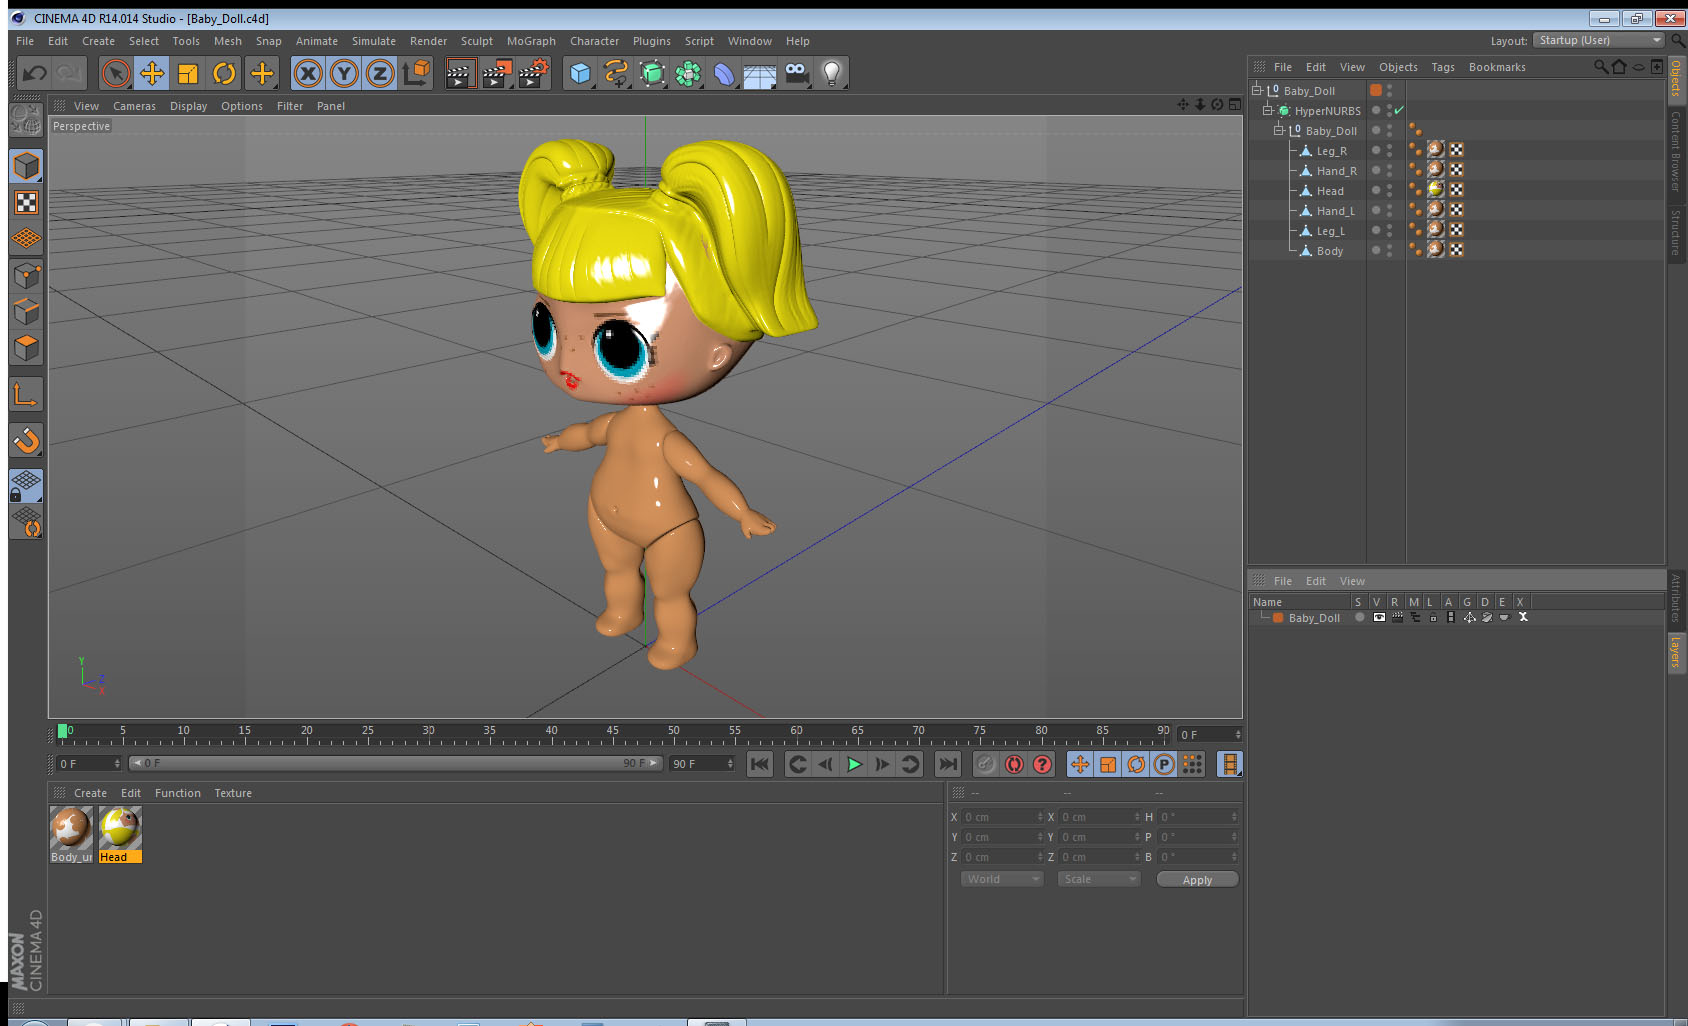The height and width of the screenshot is (1026, 1688).
Task: Open Object Manager Tags menu
Action: click(x=1443, y=67)
